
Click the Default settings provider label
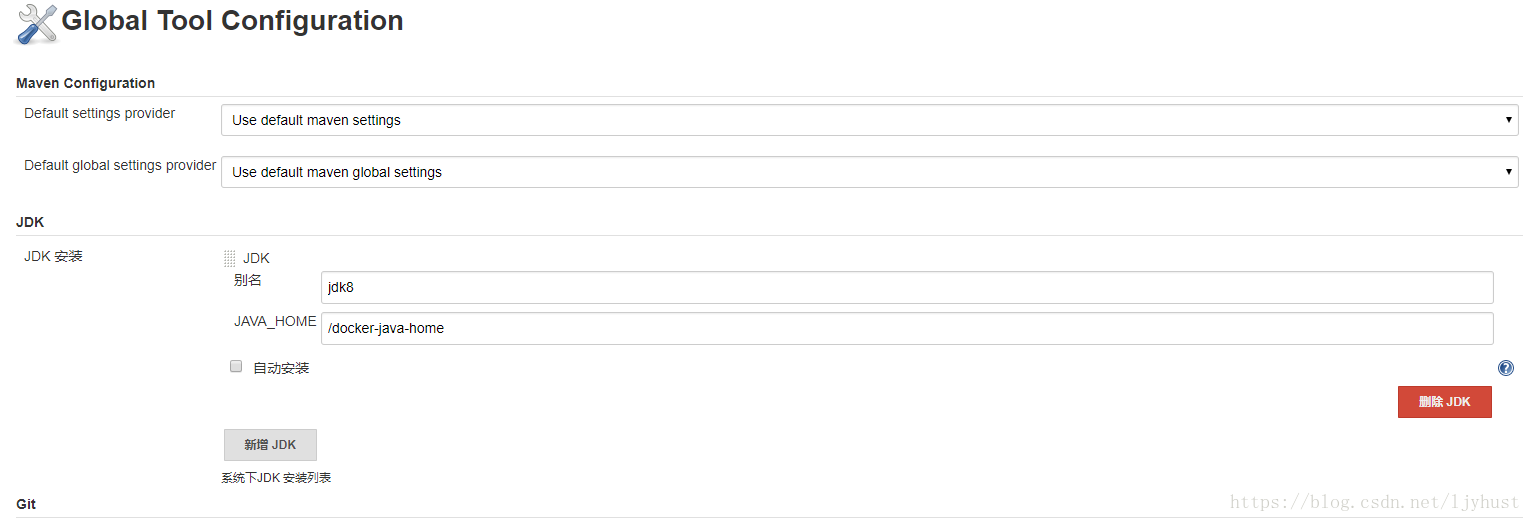(x=100, y=113)
